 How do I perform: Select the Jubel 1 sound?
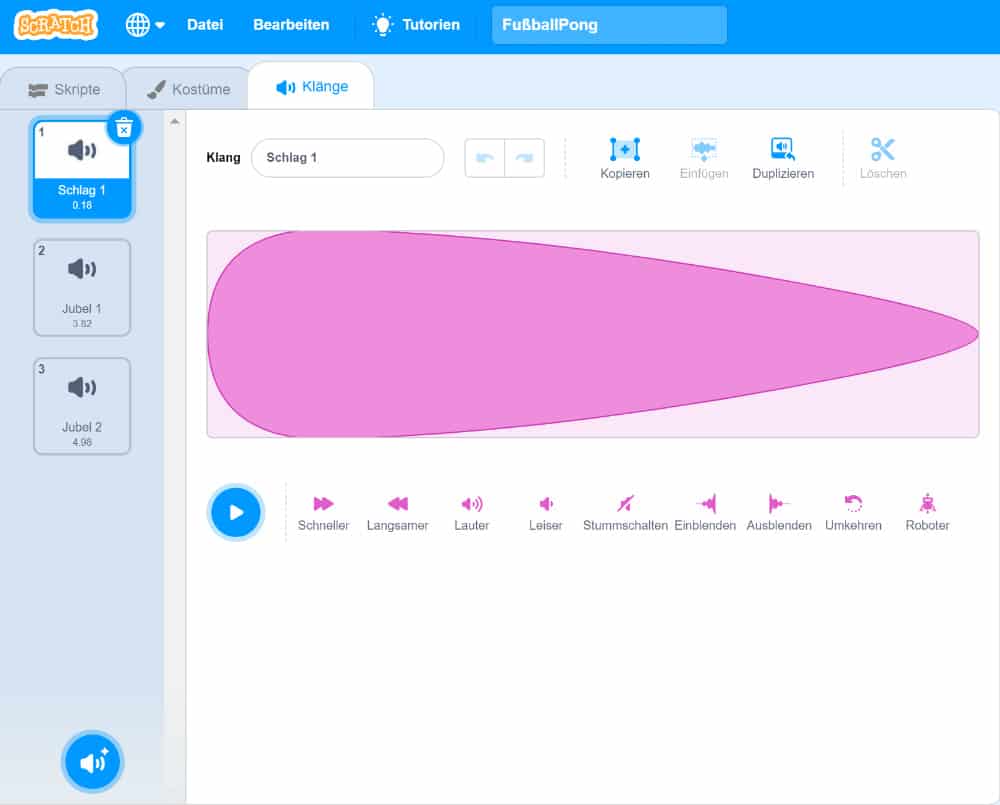pos(82,288)
